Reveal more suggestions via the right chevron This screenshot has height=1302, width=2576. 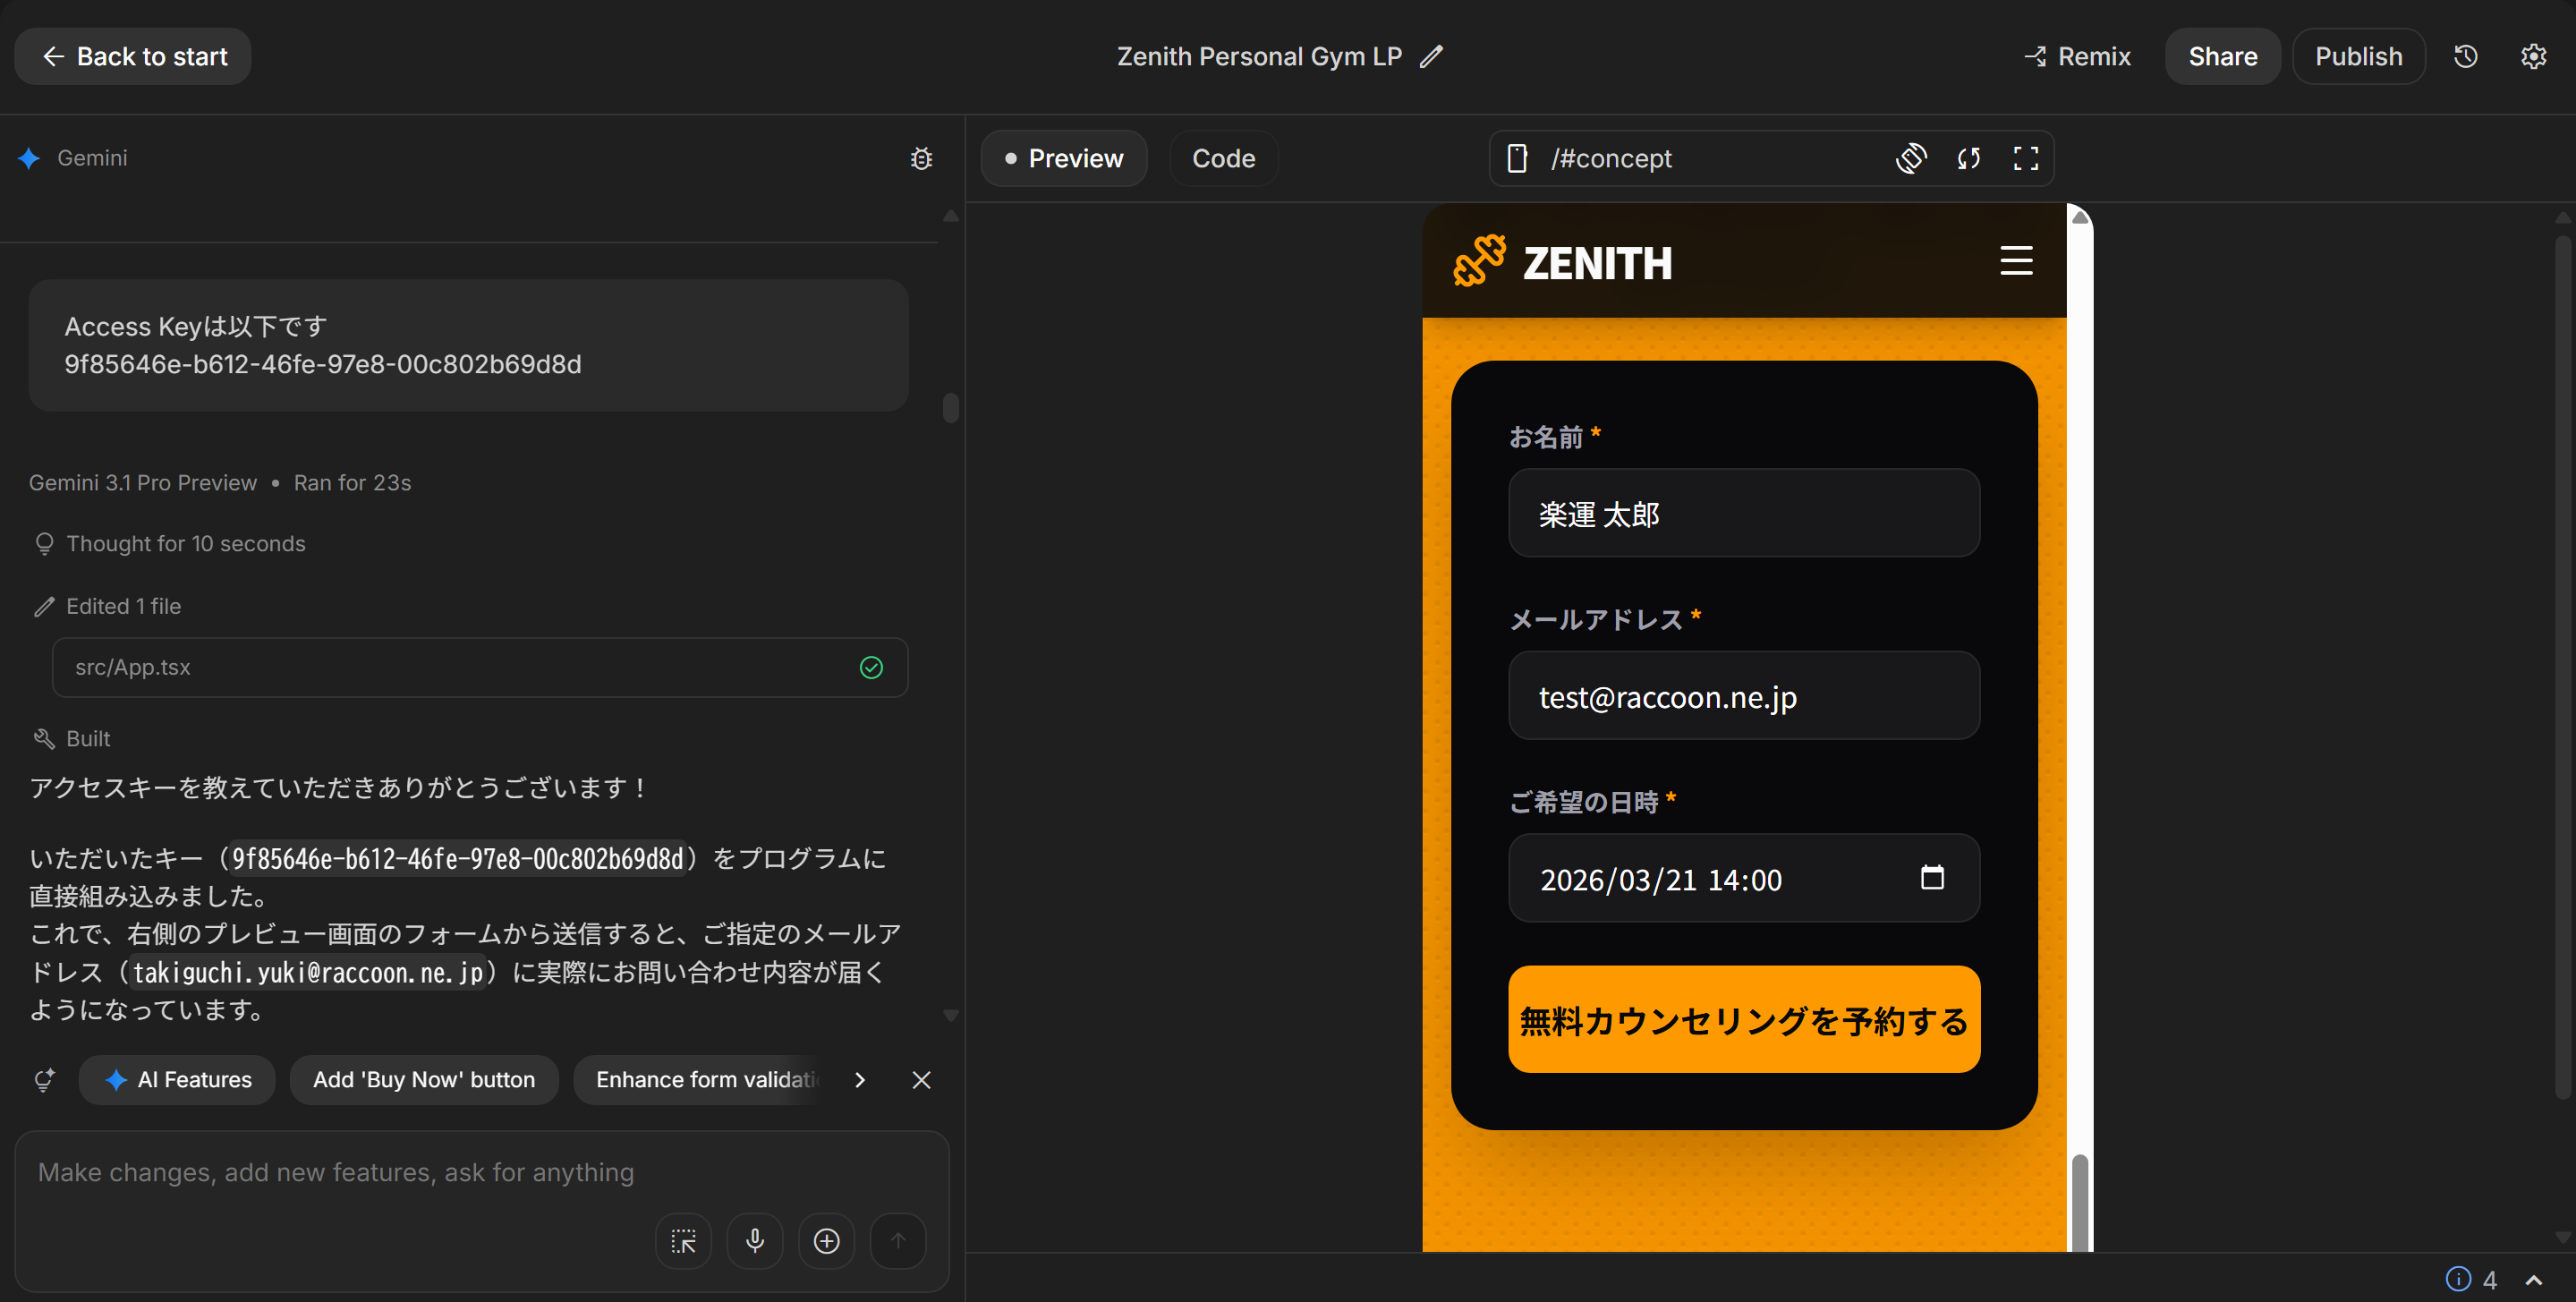pyautogui.click(x=859, y=1080)
